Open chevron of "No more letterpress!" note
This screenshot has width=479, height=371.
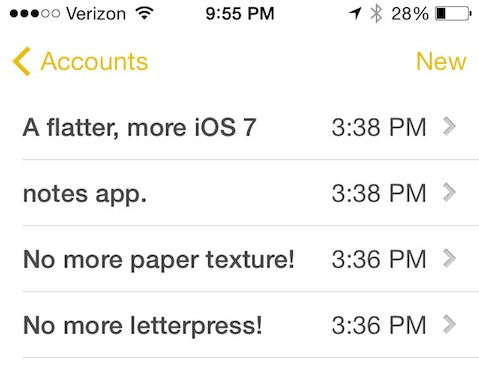[449, 324]
